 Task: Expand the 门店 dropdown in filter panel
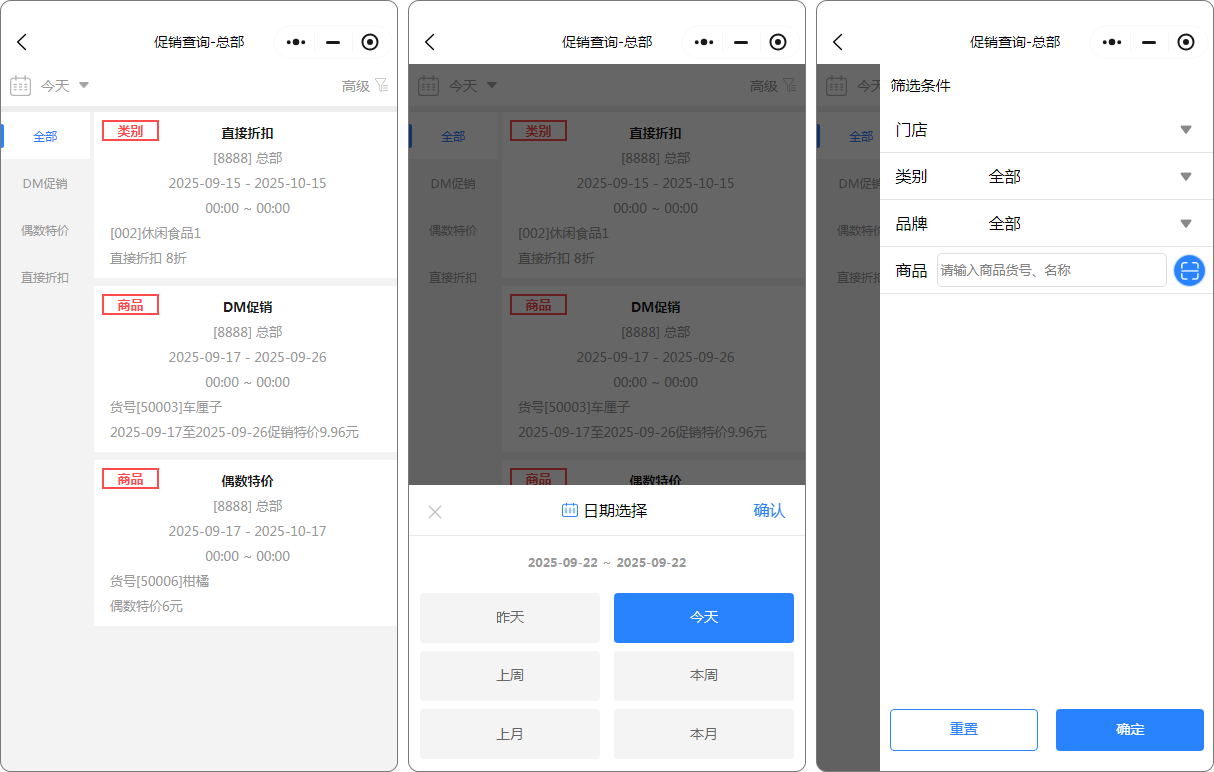(x=1186, y=130)
